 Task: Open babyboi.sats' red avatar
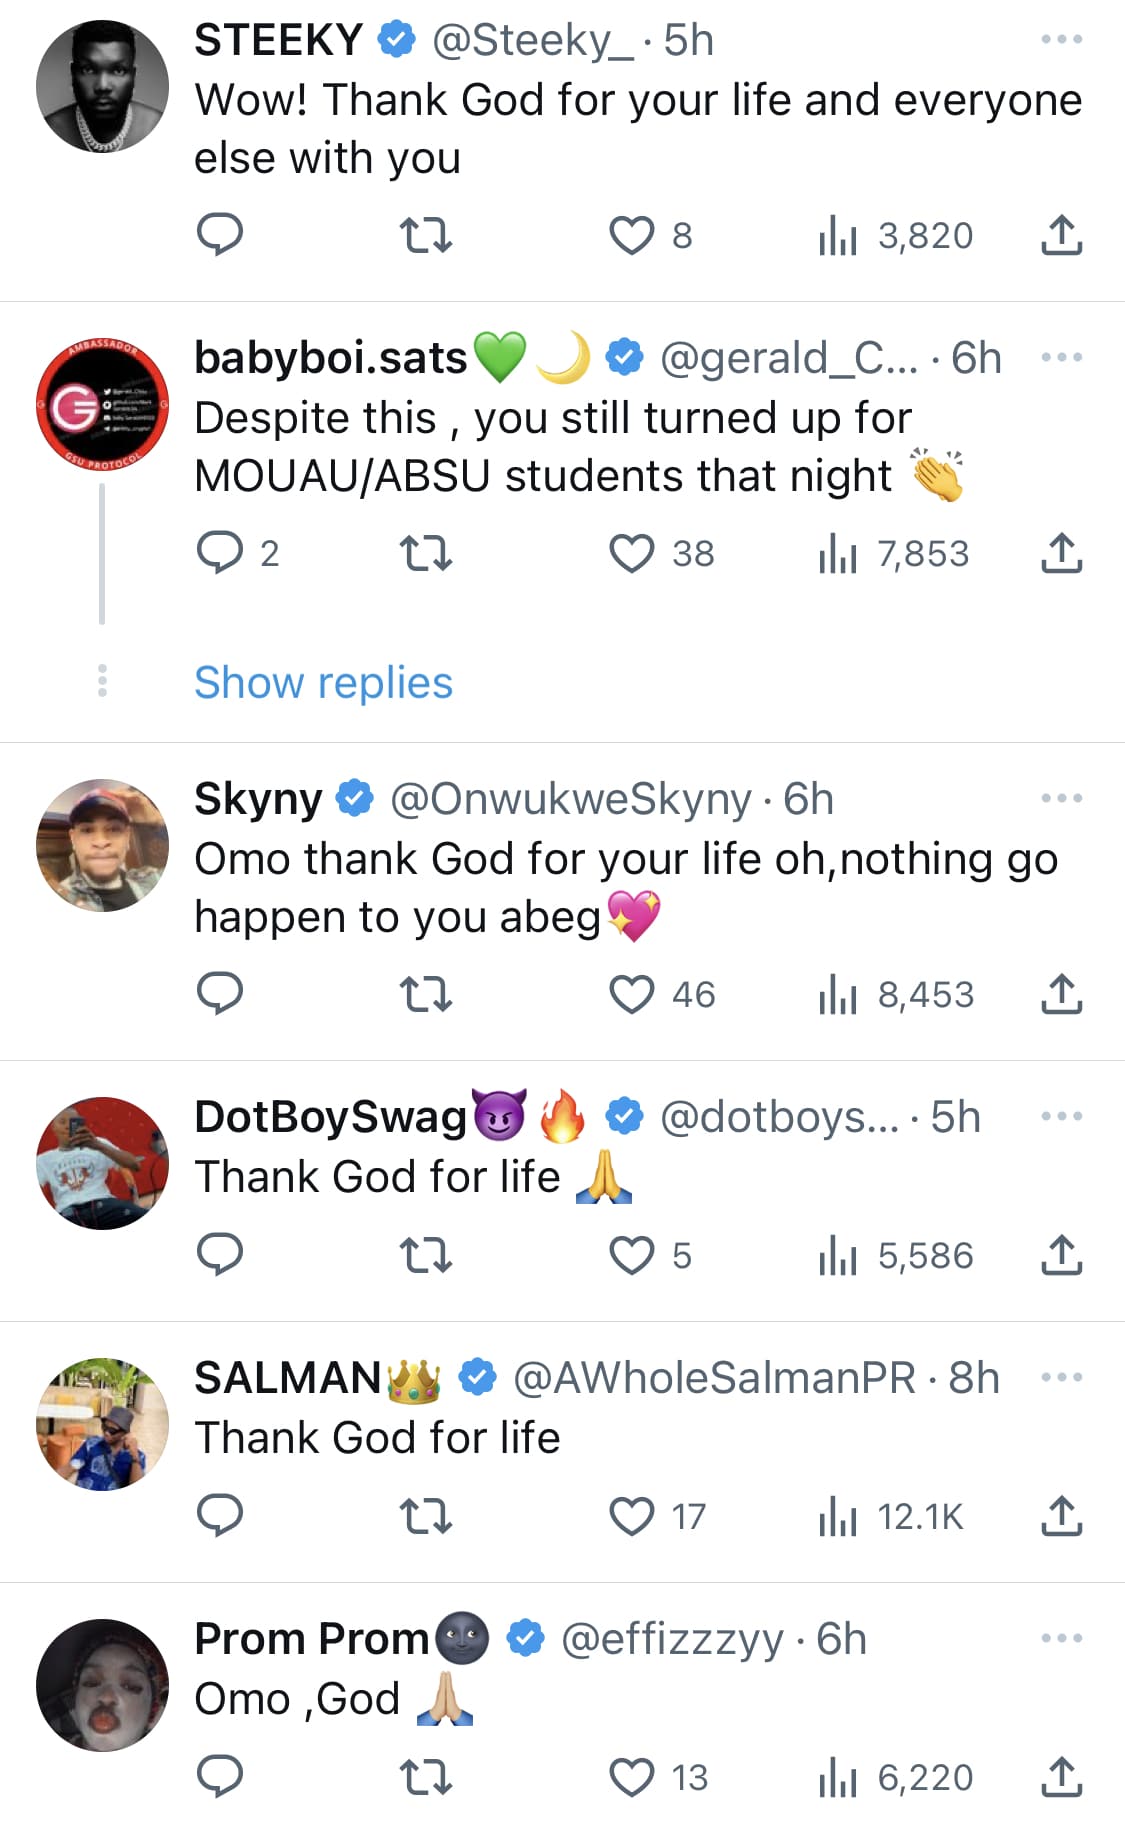102,405
